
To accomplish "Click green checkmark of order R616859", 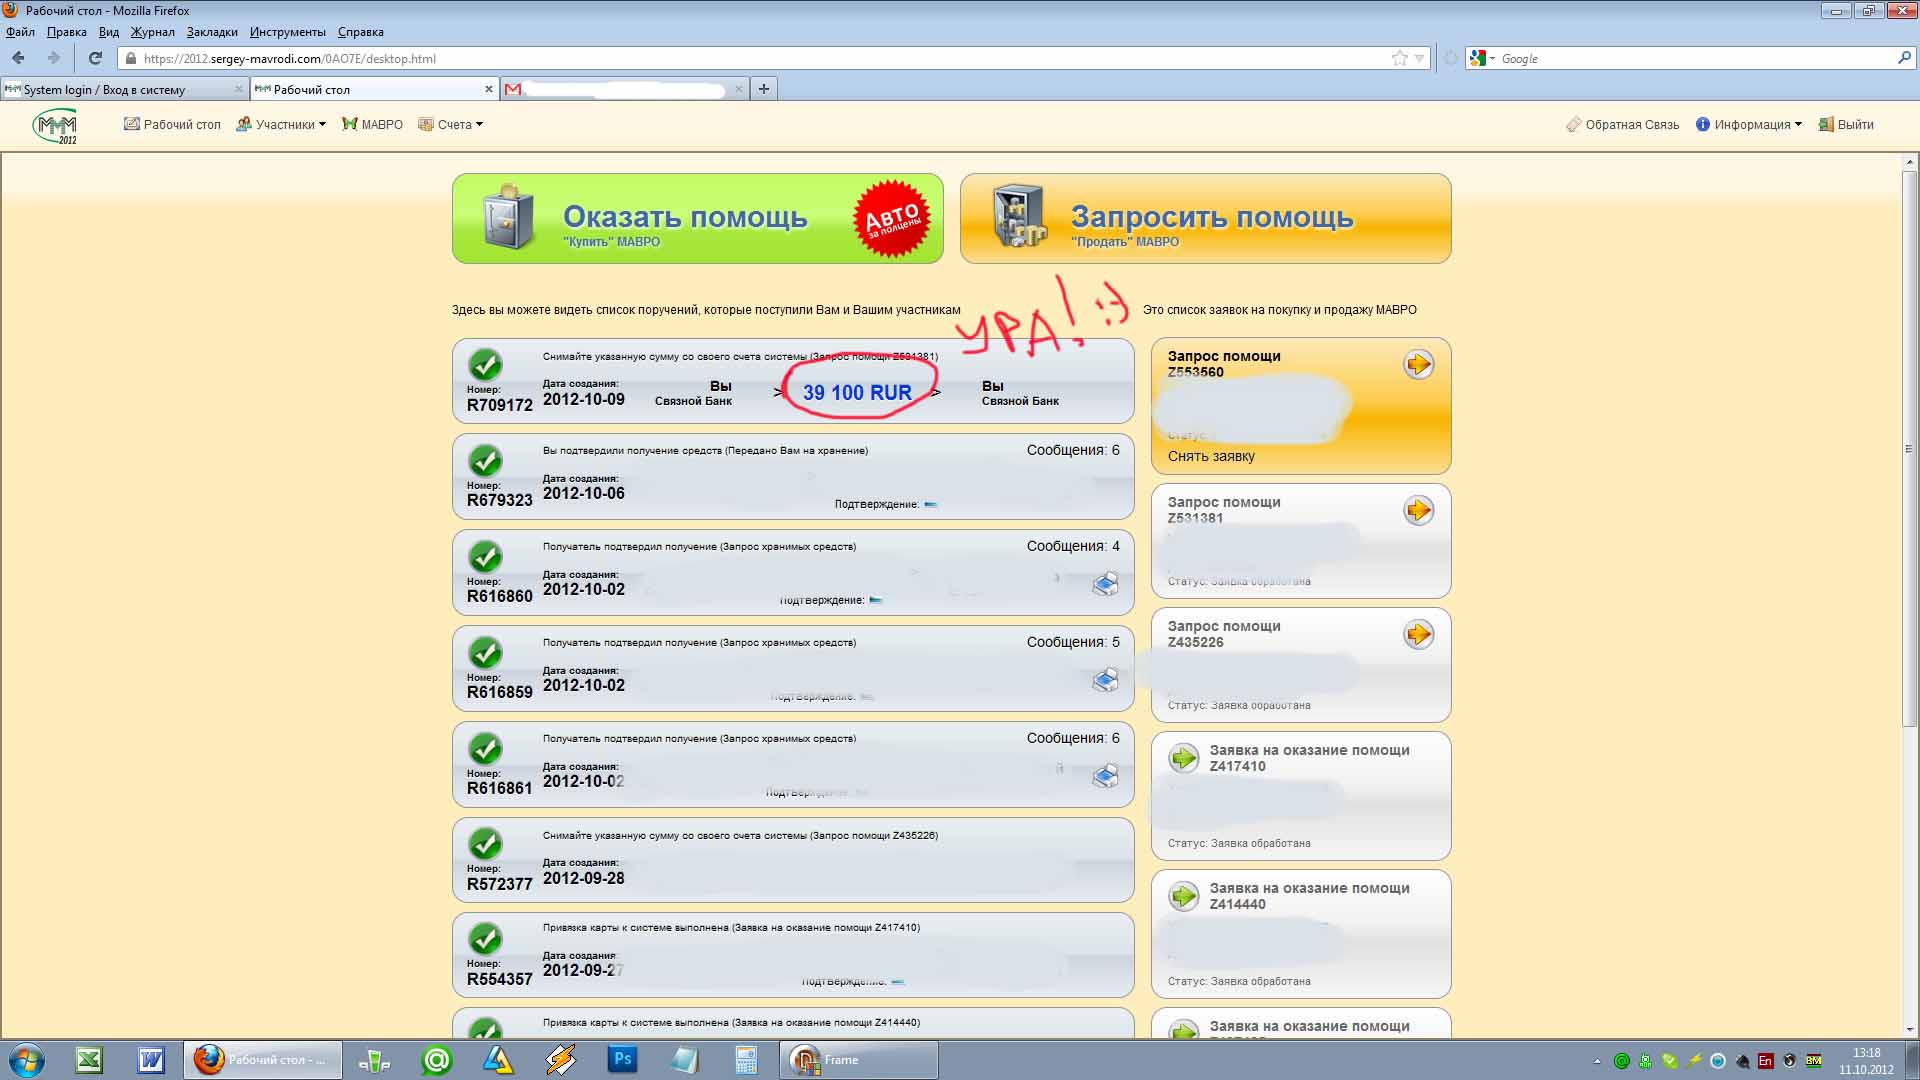I will pos(486,652).
